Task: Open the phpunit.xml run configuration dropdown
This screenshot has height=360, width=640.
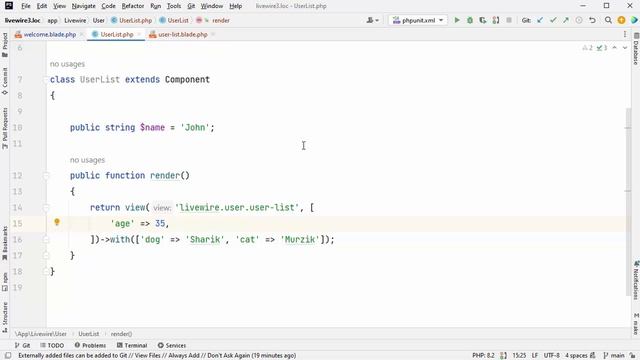Action: point(418,20)
